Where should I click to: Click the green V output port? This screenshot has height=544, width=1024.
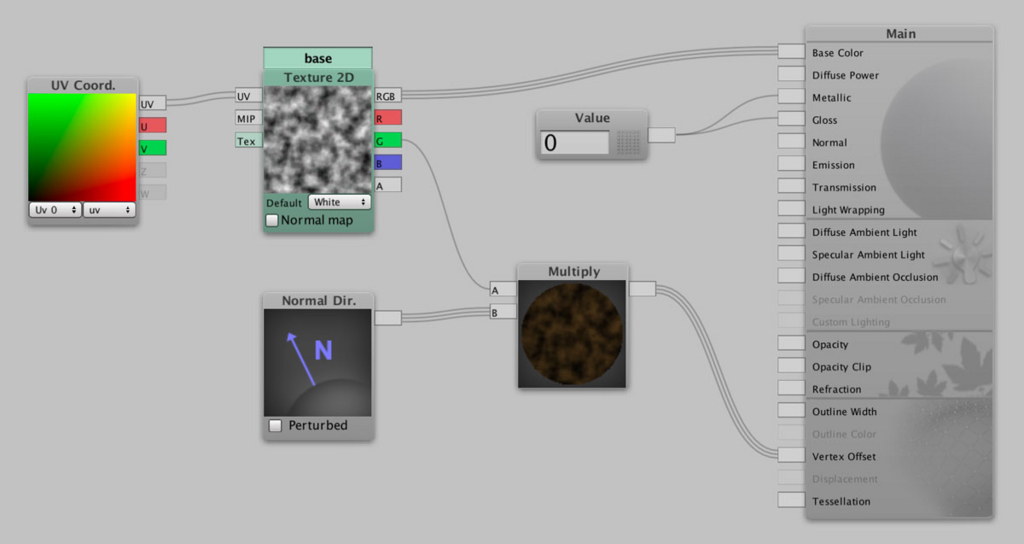tap(153, 148)
